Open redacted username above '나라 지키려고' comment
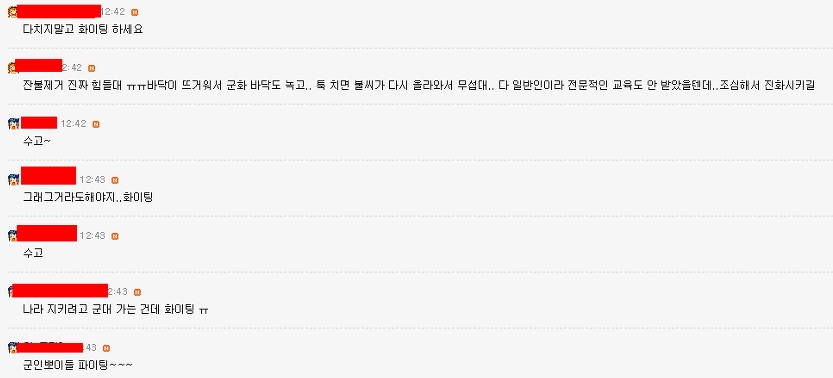Viewport: 833px width, 378px height. (60, 290)
